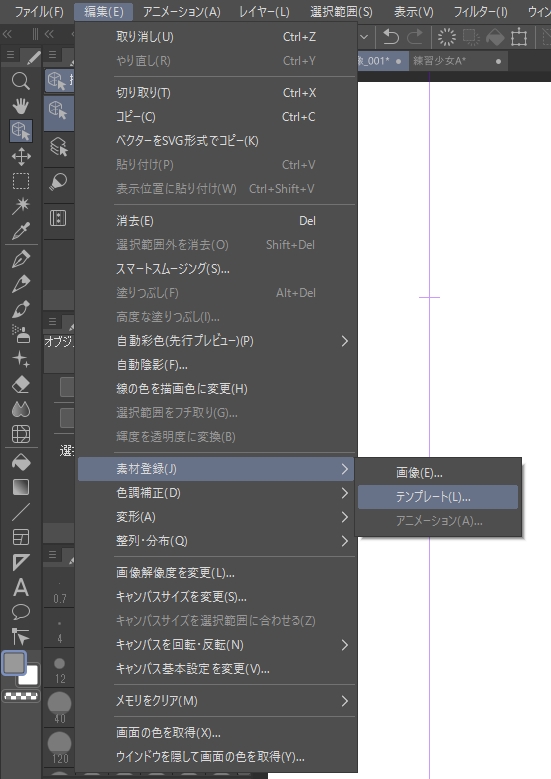Select the Eraser tool
This screenshot has height=779, width=551.
tap(20, 384)
